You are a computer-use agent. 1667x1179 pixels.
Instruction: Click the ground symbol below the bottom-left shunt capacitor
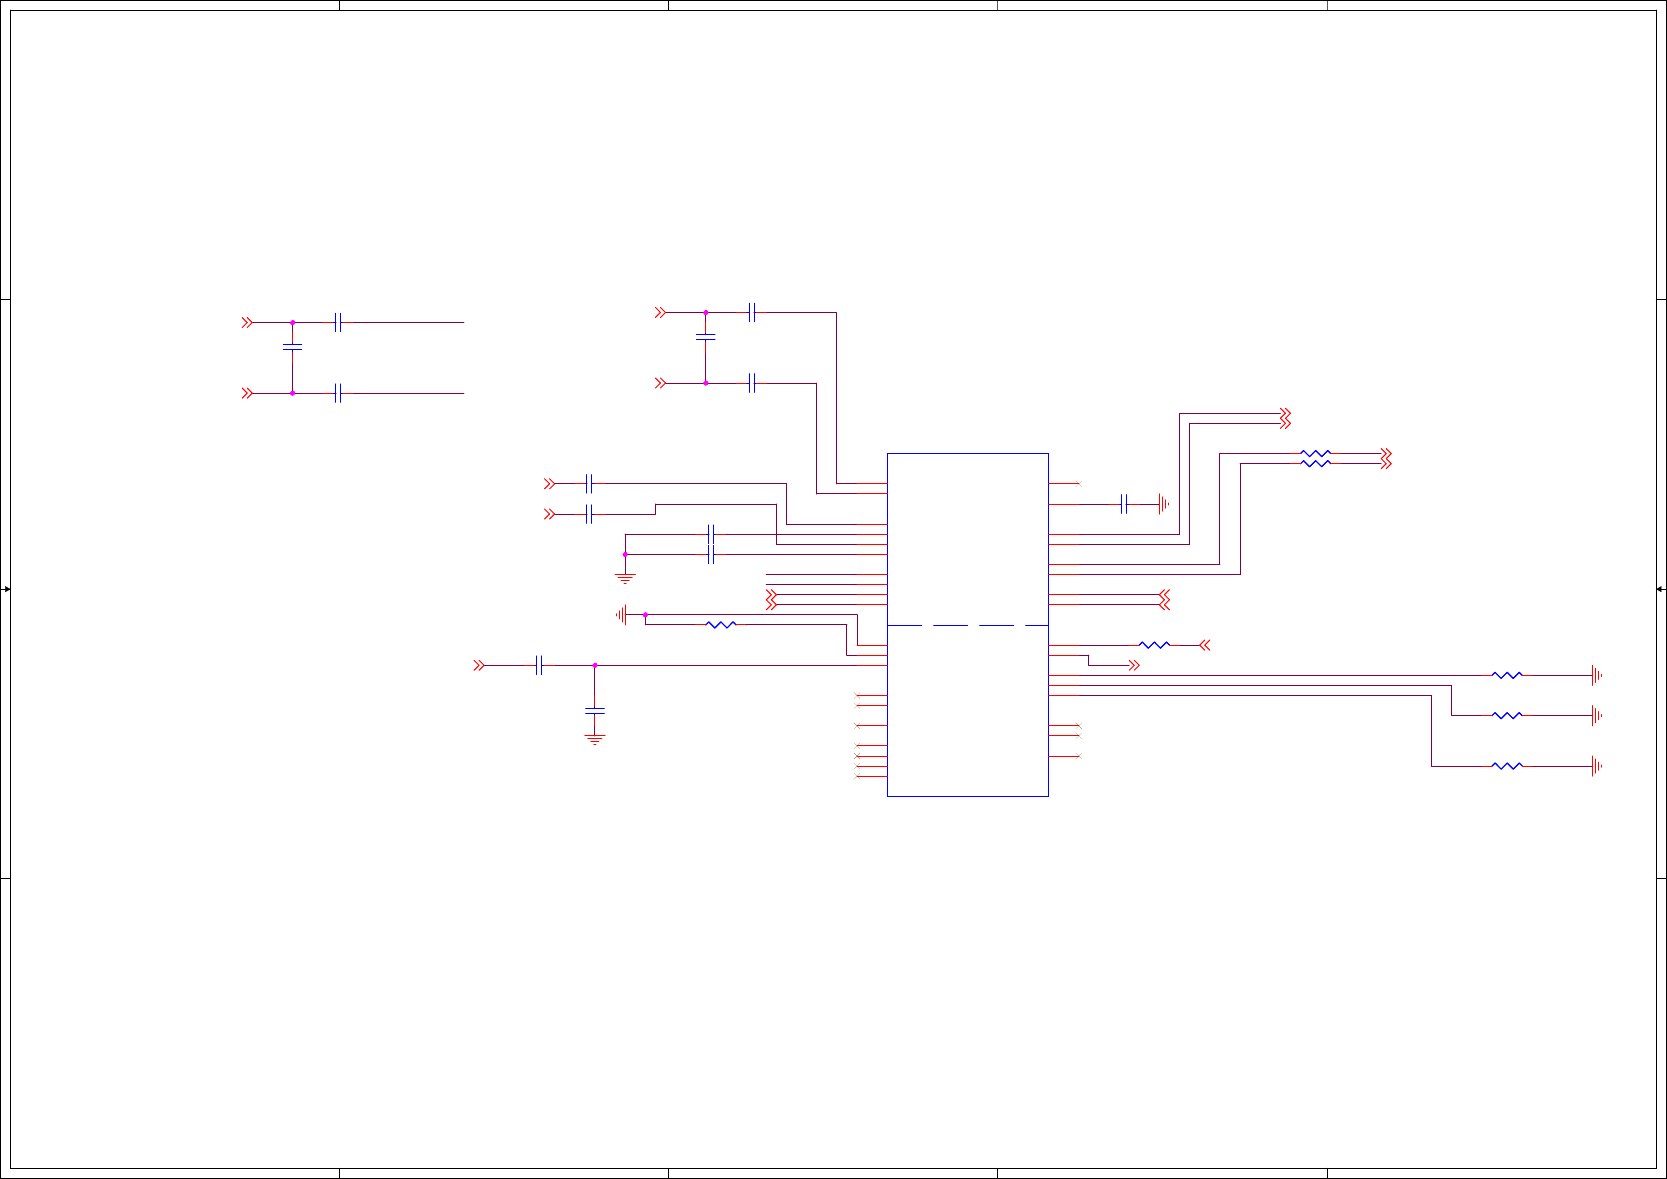pyautogui.click(x=595, y=740)
